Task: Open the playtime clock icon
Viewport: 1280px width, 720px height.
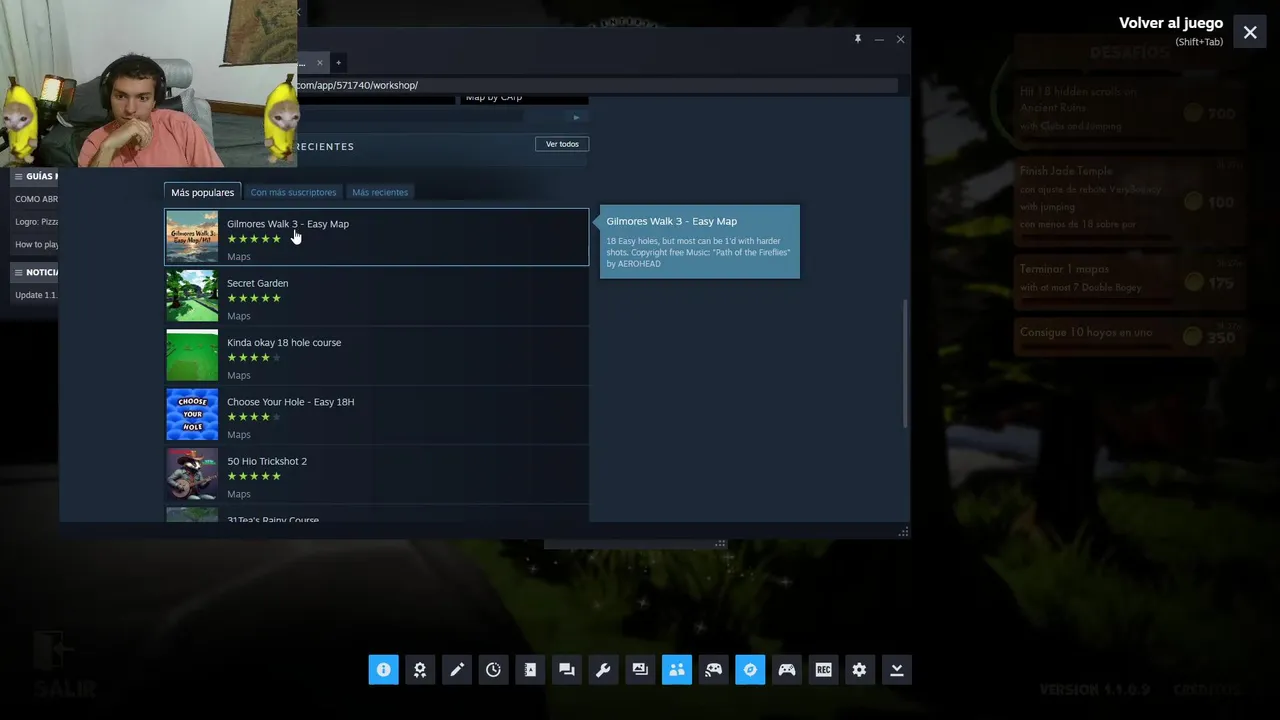Action: coord(493,670)
